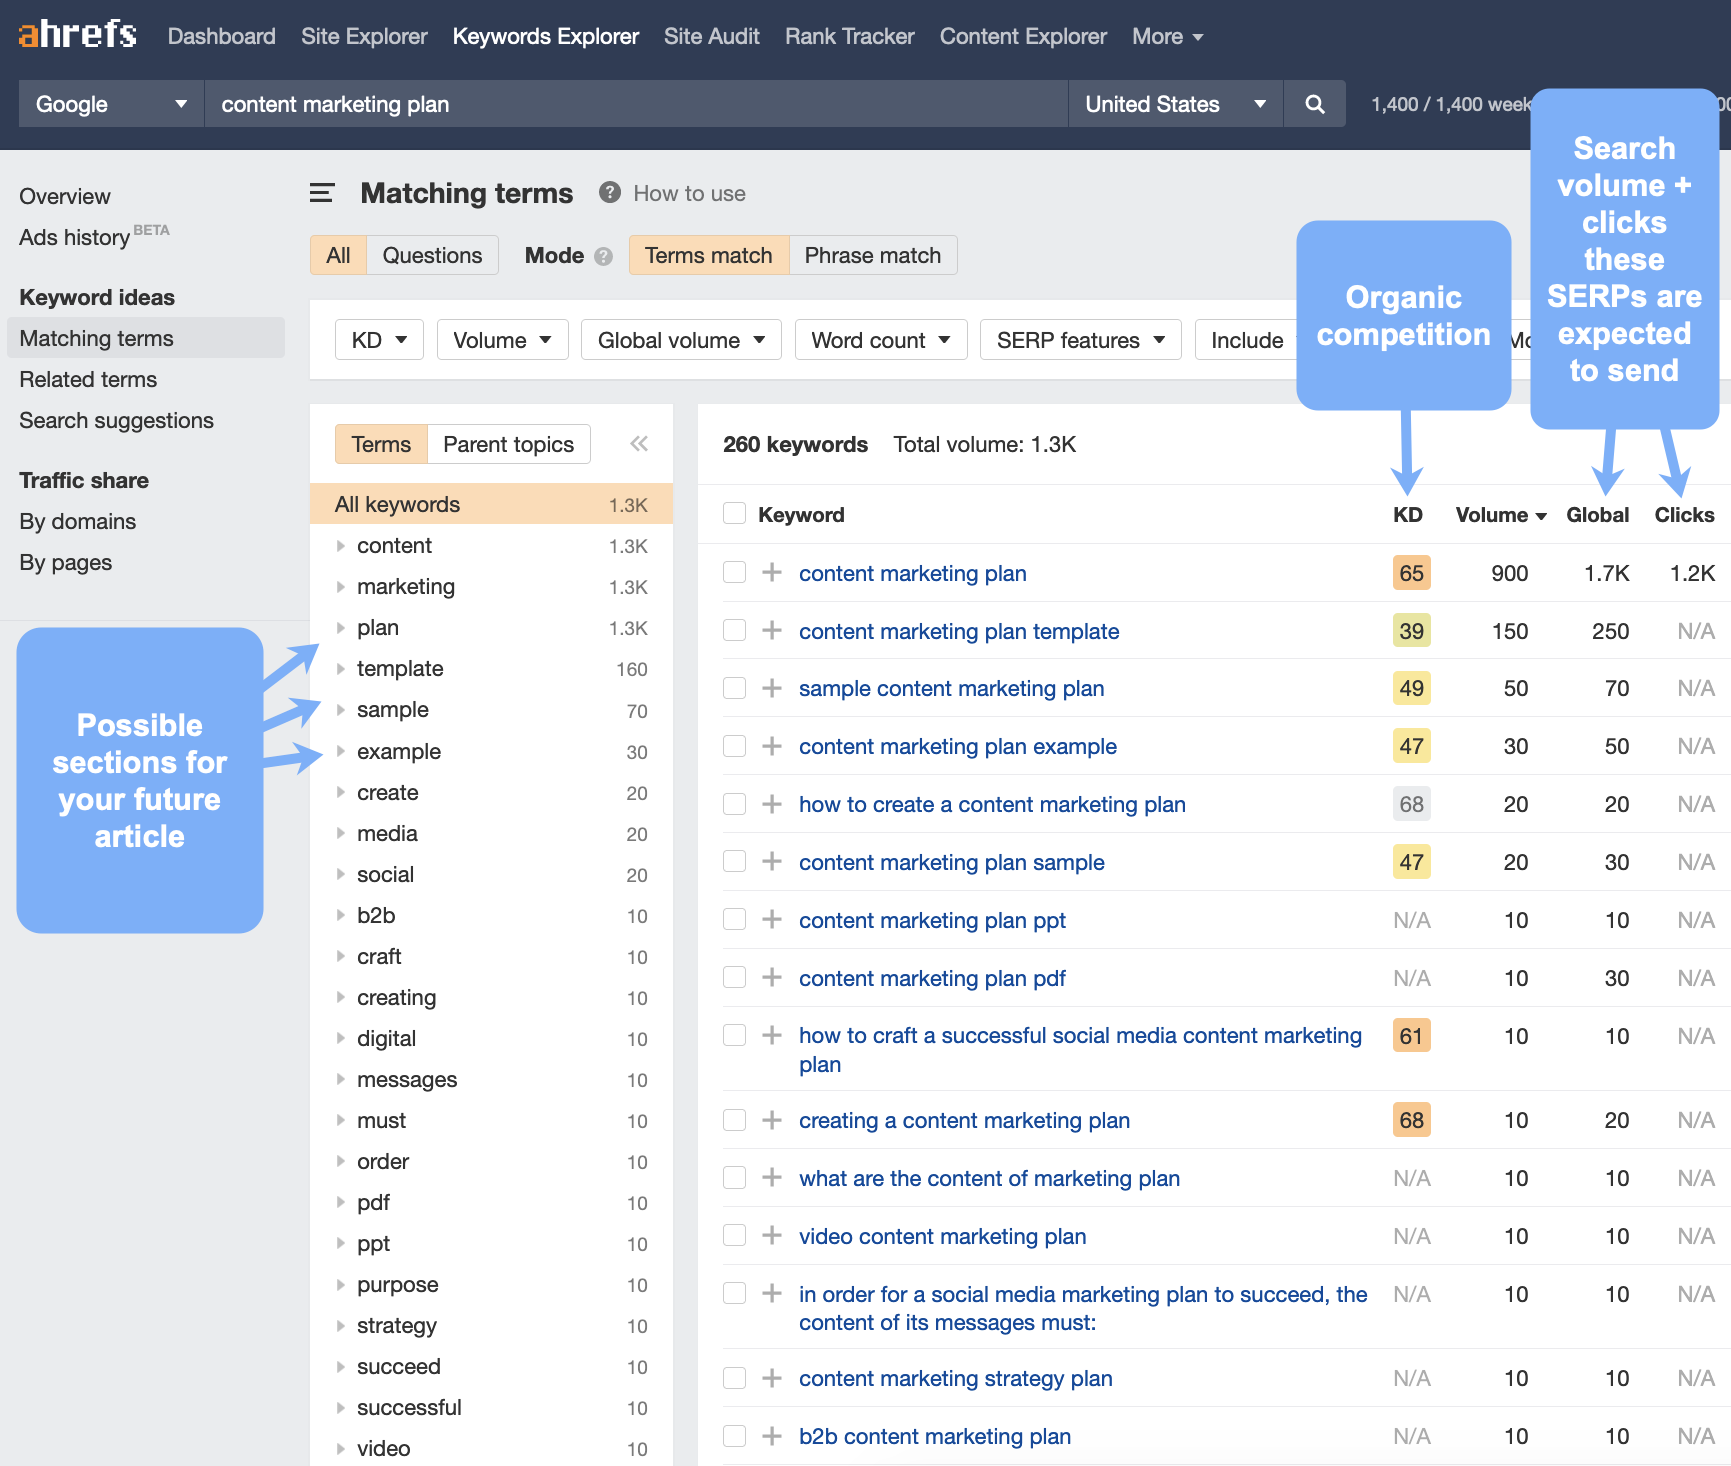Add 'content marketing plan' with plus icon

pyautogui.click(x=772, y=572)
